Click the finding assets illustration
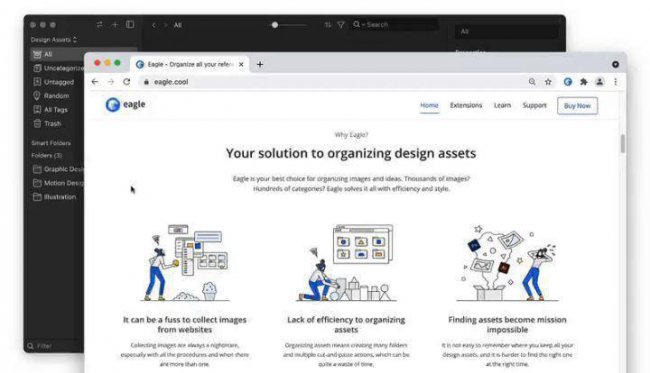This screenshot has height=373, width=650. click(x=507, y=263)
